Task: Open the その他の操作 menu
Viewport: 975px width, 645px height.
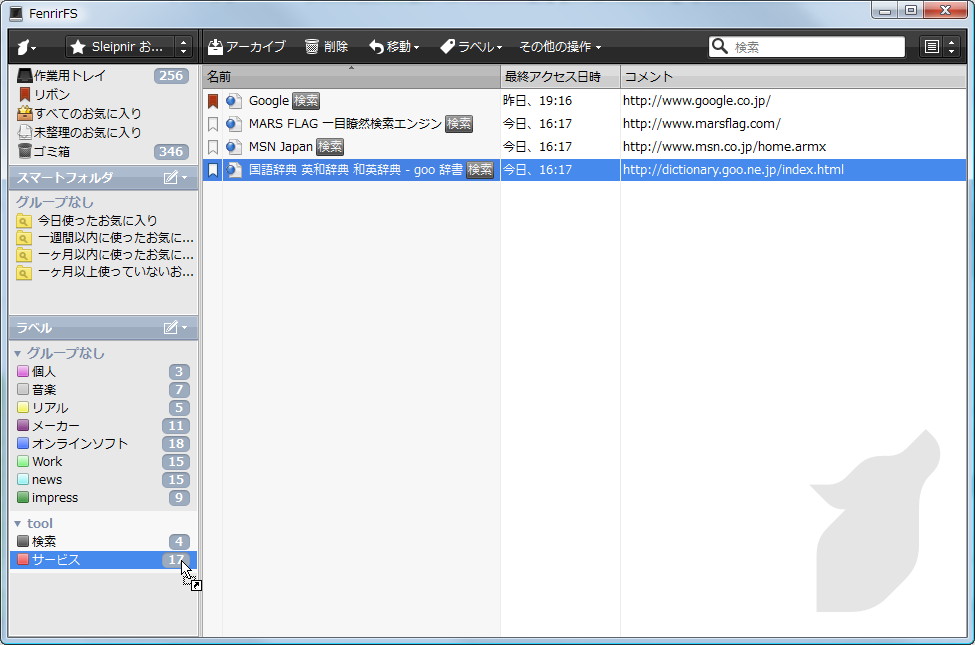Action: pos(560,47)
